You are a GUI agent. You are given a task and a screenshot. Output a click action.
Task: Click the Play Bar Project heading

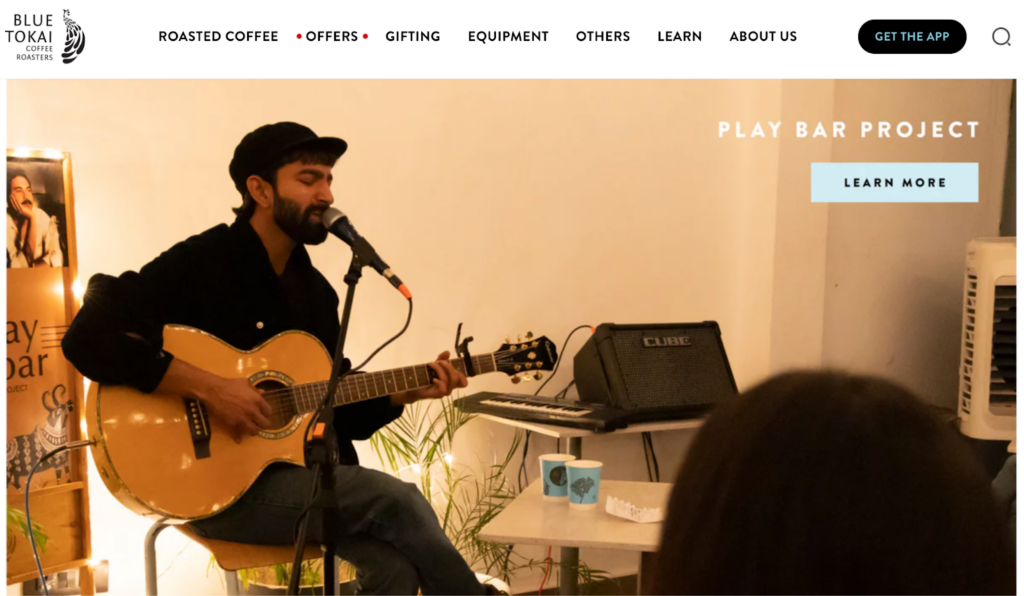[x=848, y=130]
